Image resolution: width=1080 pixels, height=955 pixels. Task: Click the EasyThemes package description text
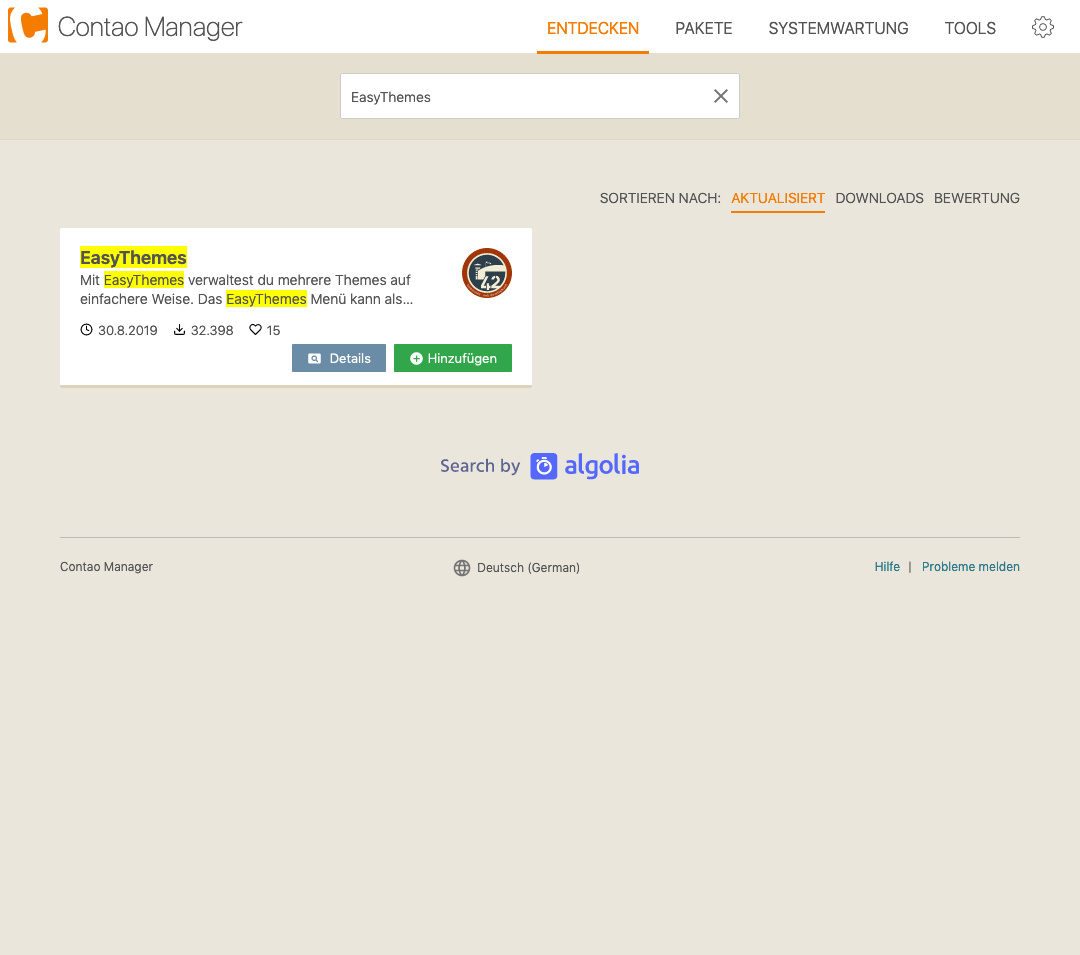[247, 289]
